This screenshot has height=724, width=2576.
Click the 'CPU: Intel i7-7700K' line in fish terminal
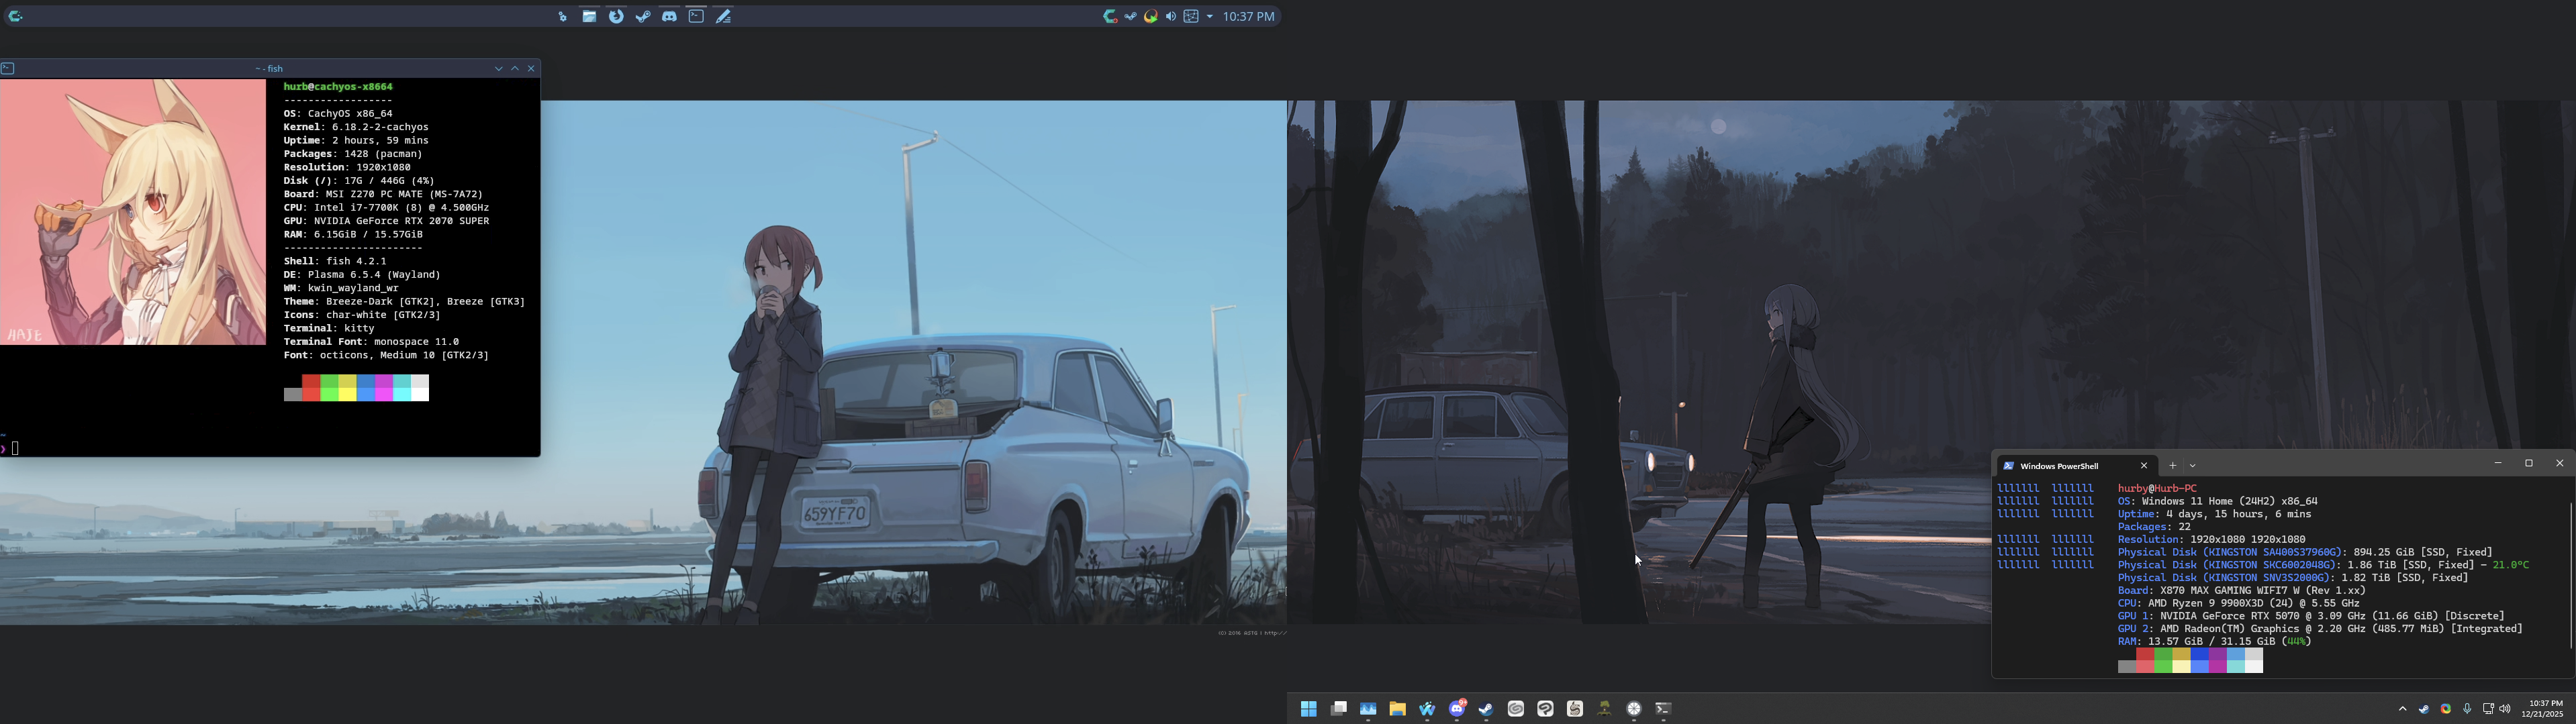[x=386, y=207]
